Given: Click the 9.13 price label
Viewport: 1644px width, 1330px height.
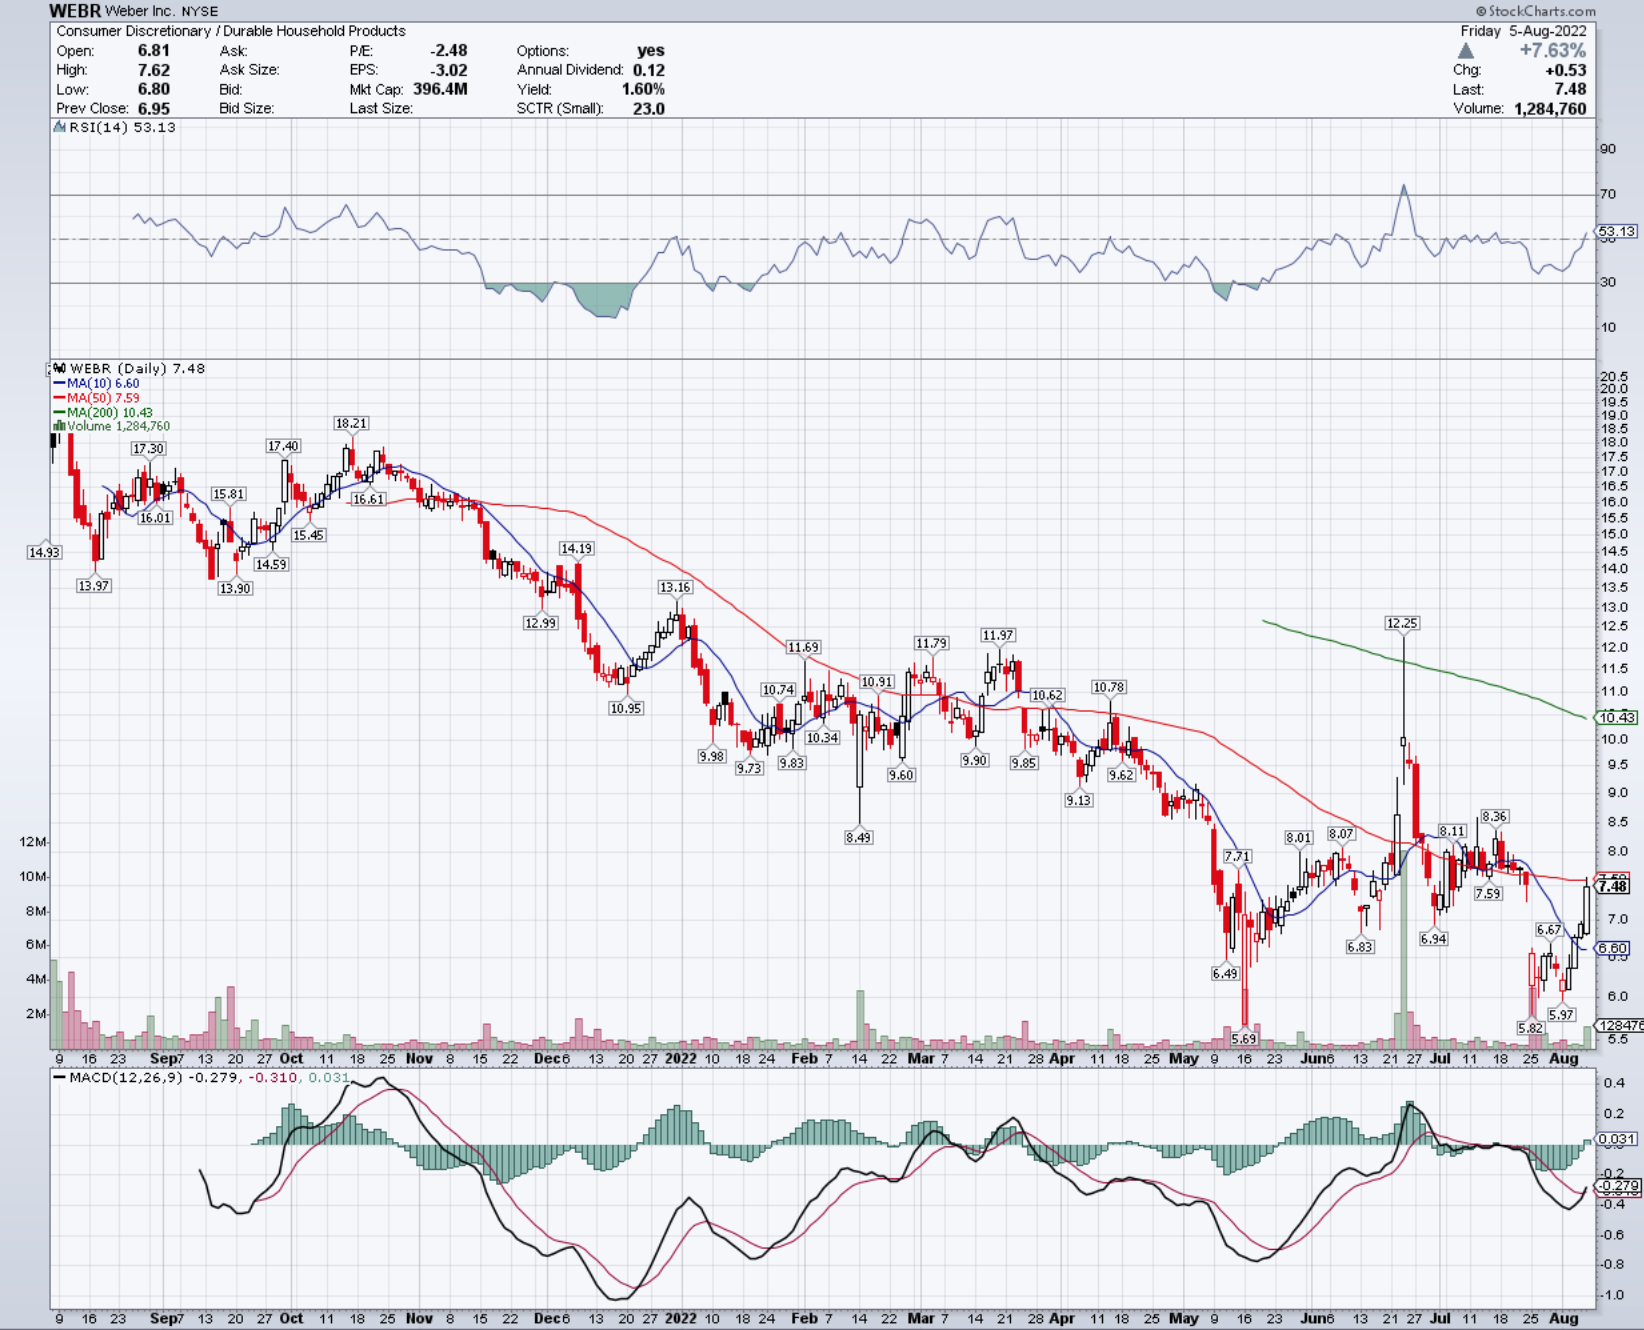Looking at the screenshot, I should point(1079,800).
